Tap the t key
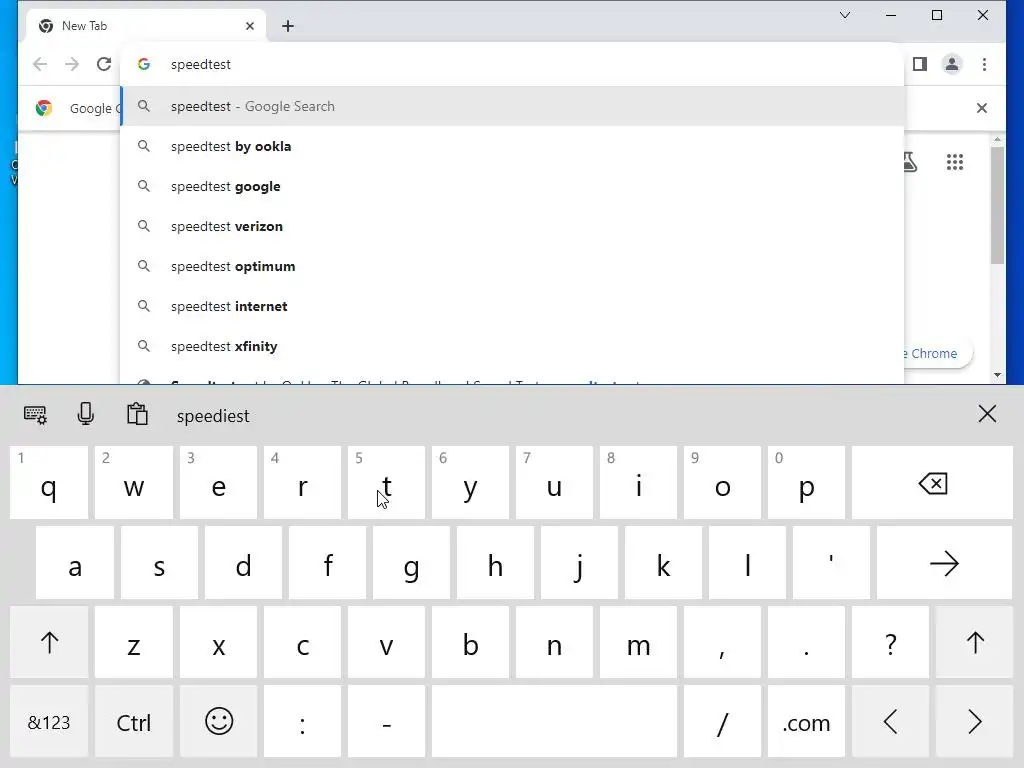1024x768 pixels. [x=387, y=483]
